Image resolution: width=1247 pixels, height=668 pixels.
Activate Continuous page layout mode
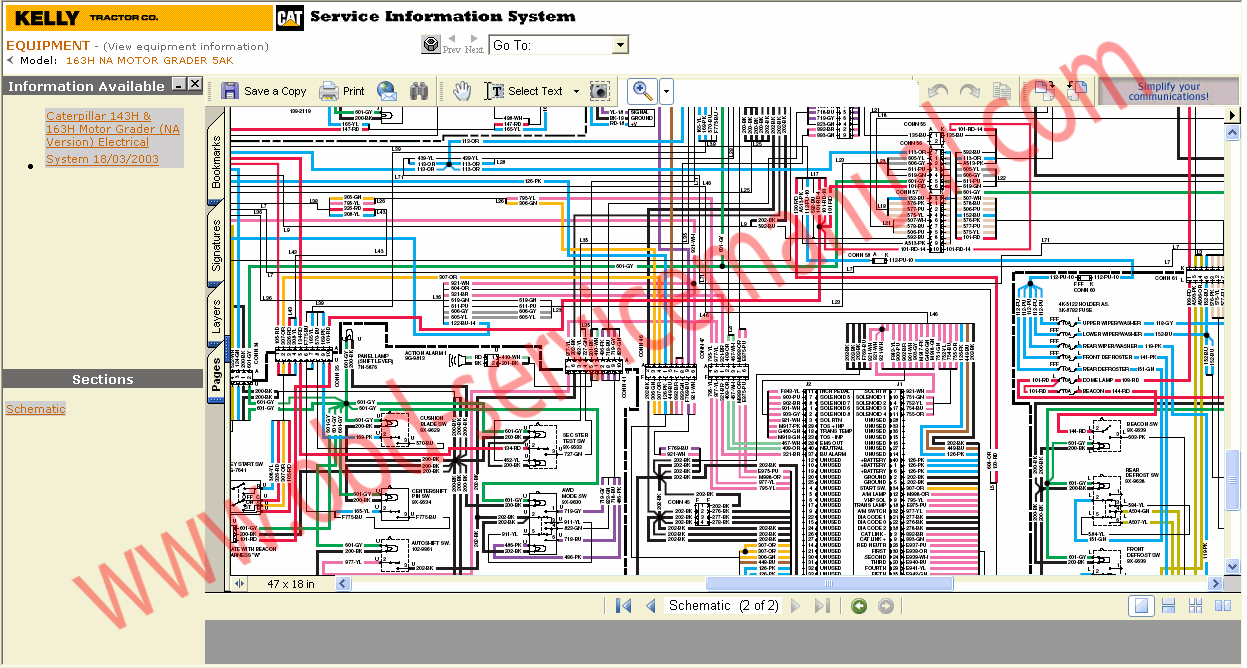1168,605
